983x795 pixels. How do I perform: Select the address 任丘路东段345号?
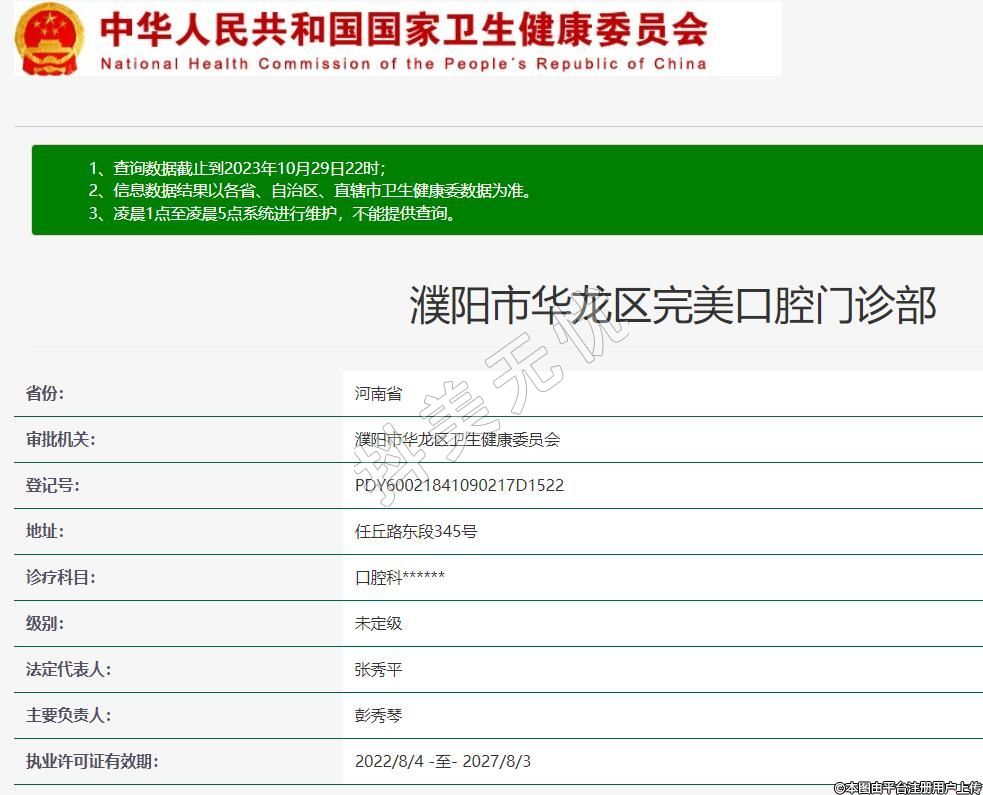pos(416,531)
